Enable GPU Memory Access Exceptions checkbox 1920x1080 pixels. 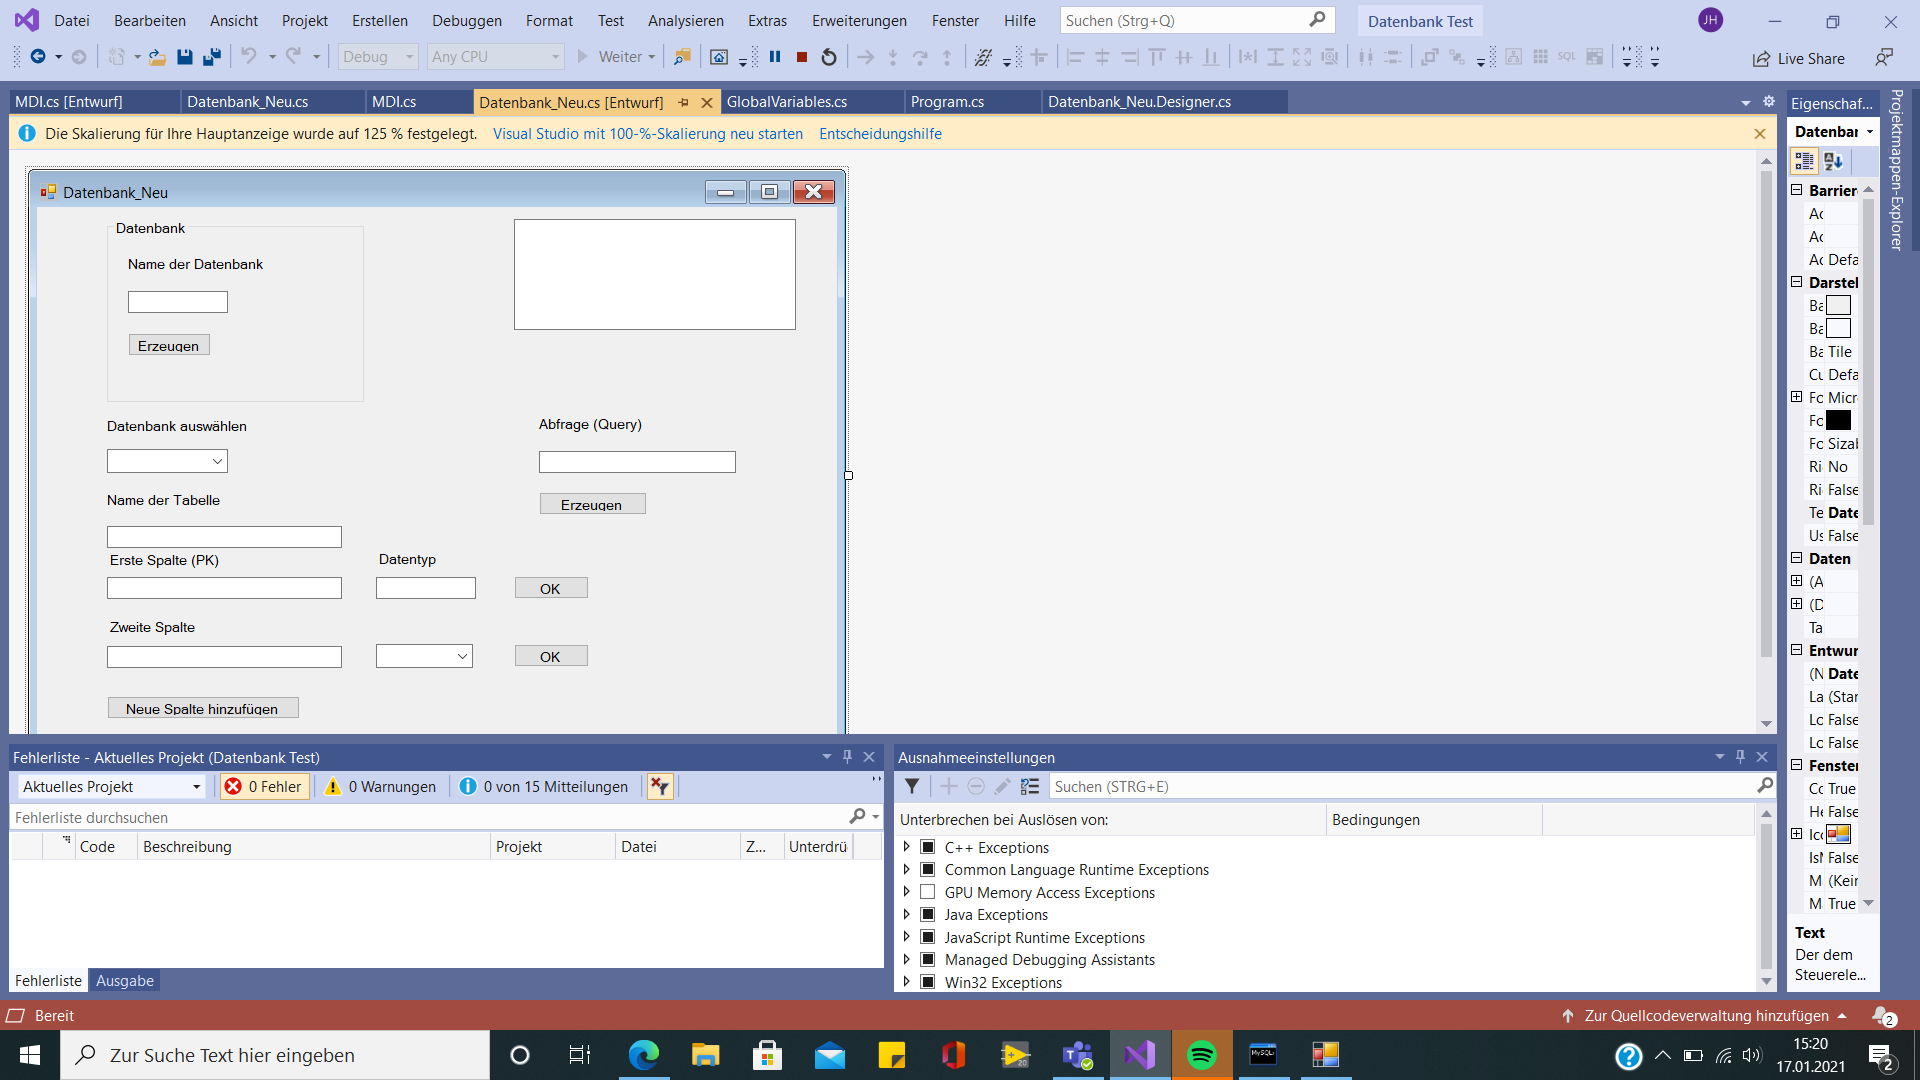coord(928,892)
